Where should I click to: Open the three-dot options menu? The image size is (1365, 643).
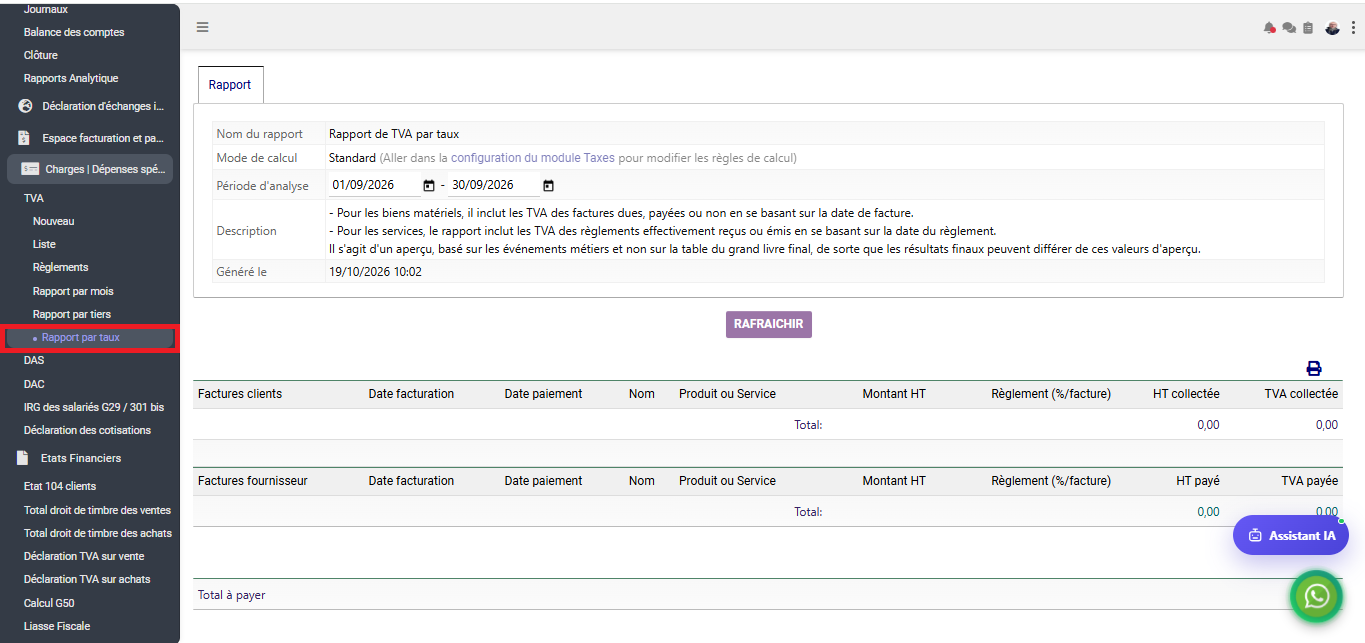tap(1353, 28)
